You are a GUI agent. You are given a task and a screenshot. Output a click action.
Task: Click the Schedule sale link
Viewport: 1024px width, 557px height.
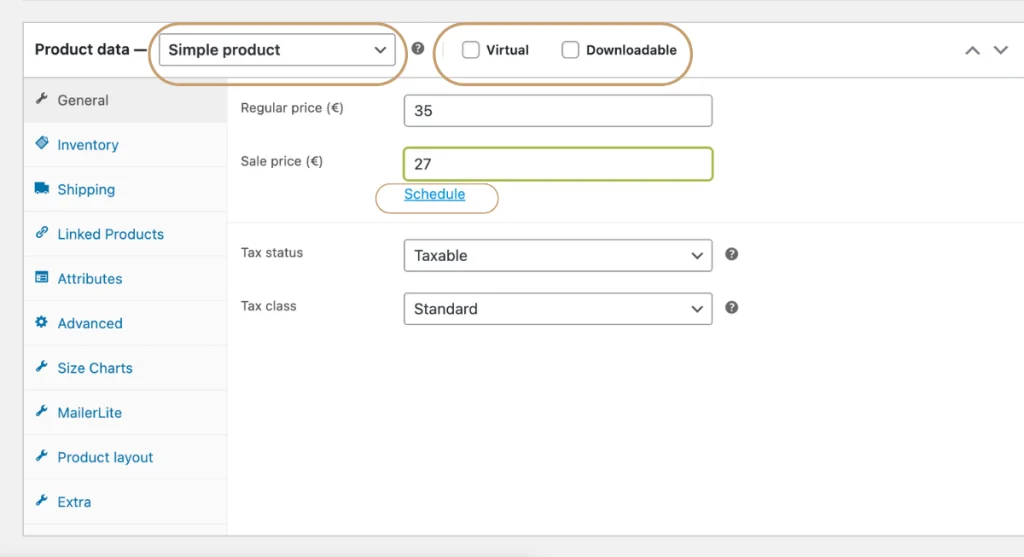434,195
